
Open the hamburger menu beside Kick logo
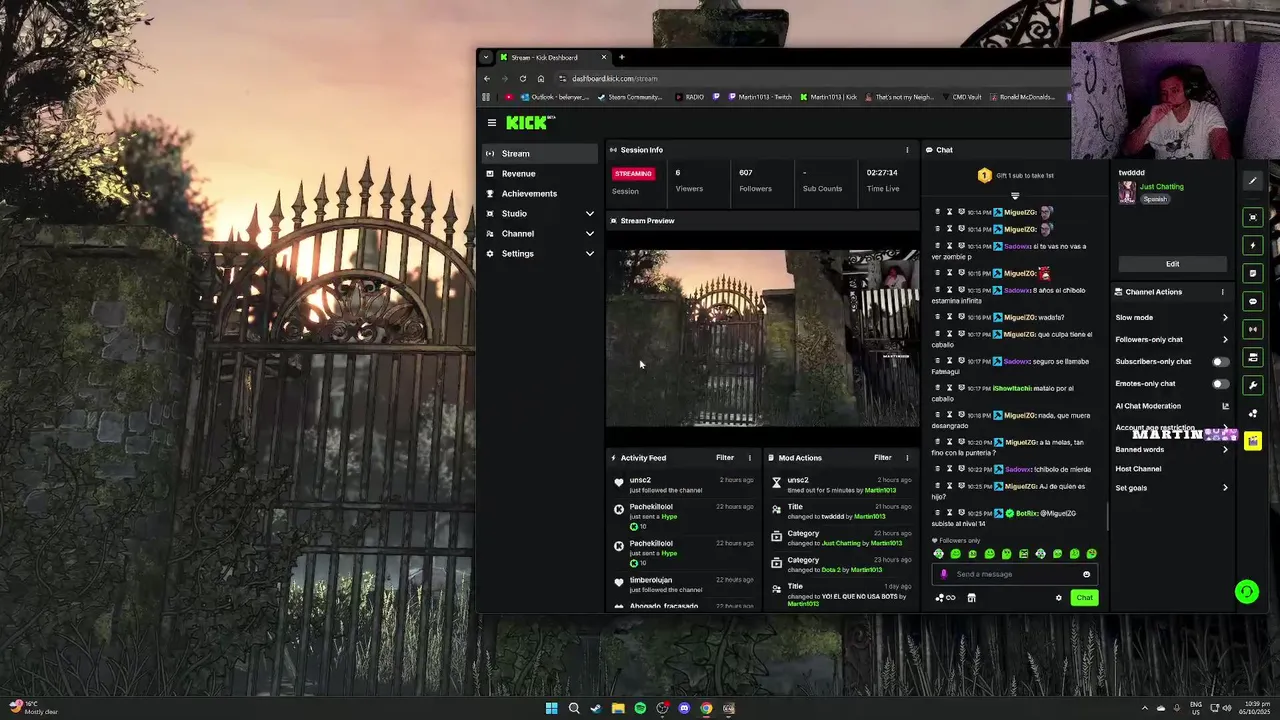pos(491,123)
